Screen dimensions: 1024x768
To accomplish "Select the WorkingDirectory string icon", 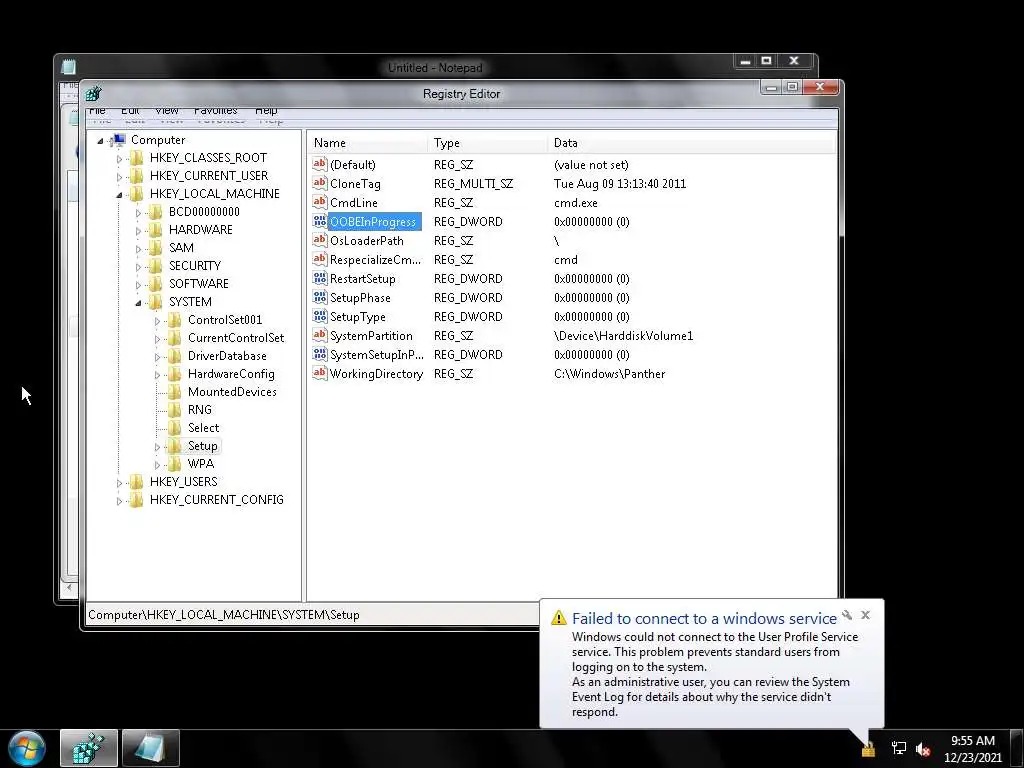I will tap(319, 374).
